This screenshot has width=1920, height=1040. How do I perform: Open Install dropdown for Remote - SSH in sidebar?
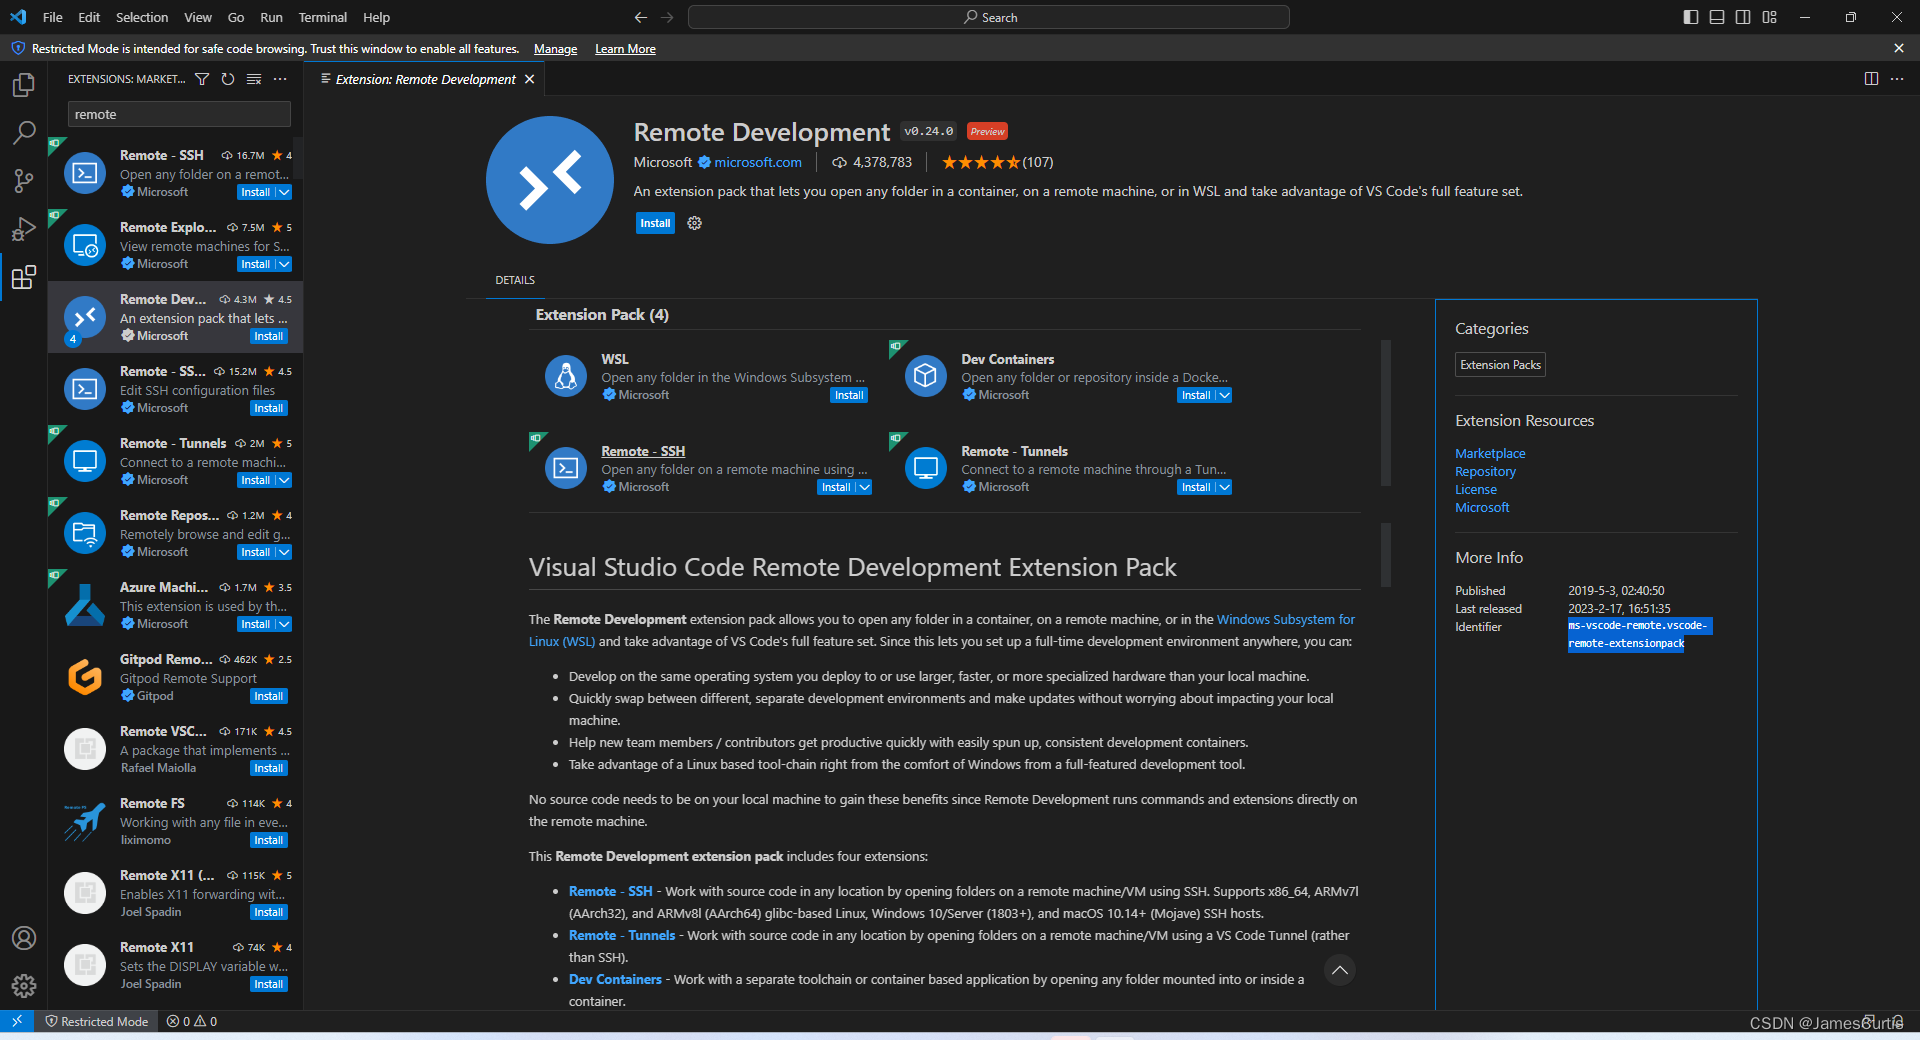pyautogui.click(x=284, y=192)
